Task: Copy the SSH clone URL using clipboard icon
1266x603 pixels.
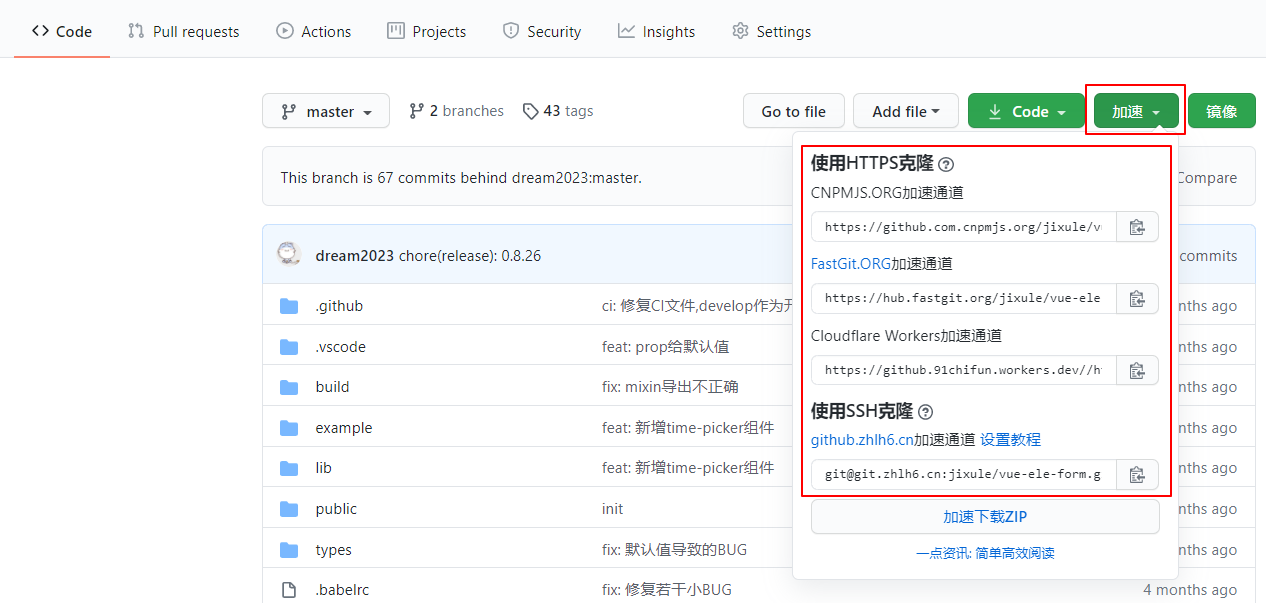Action: coord(1137,474)
